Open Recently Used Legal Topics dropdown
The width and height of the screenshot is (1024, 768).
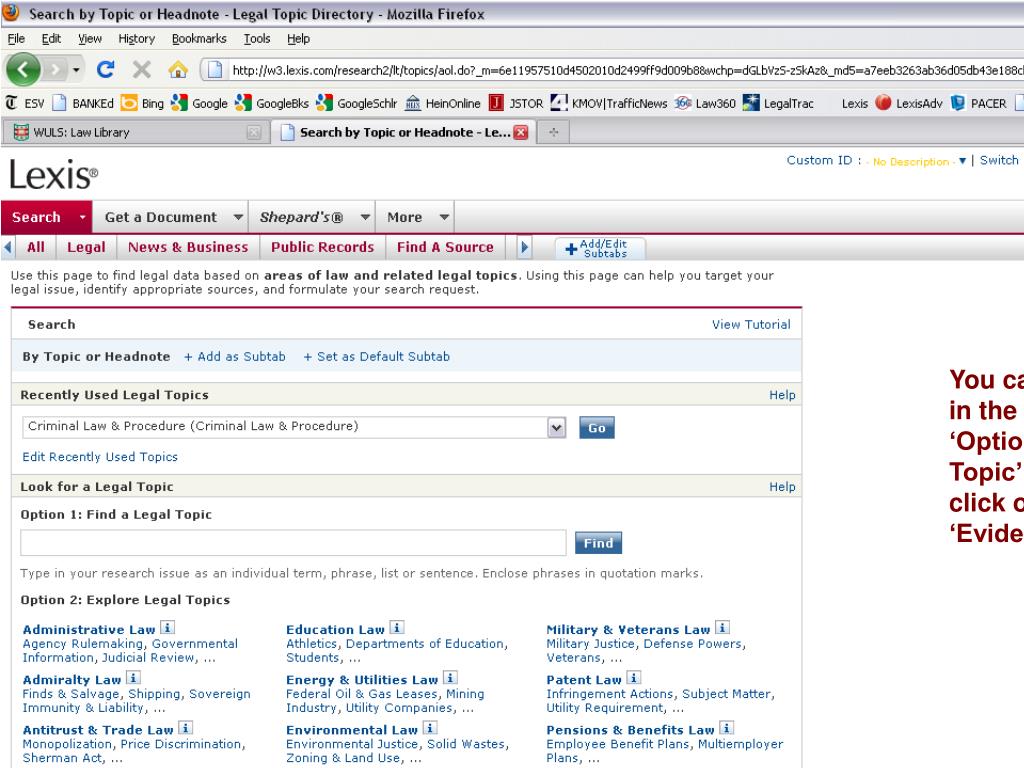point(556,428)
